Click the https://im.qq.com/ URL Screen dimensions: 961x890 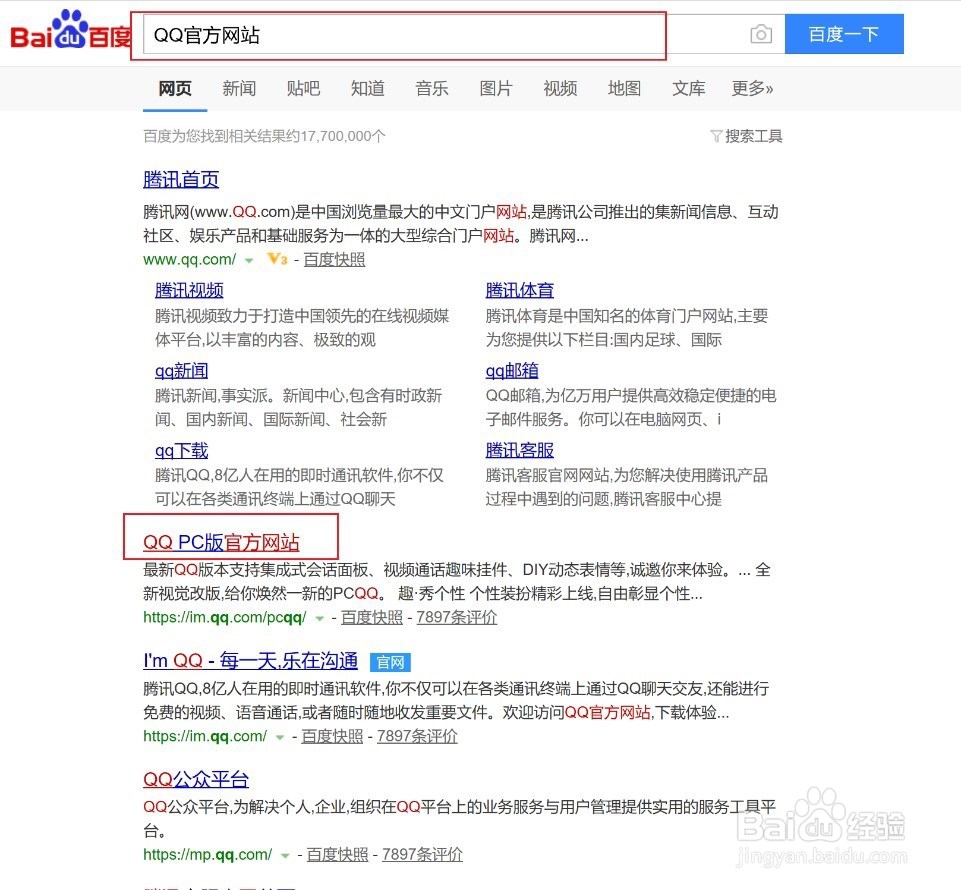(205, 737)
